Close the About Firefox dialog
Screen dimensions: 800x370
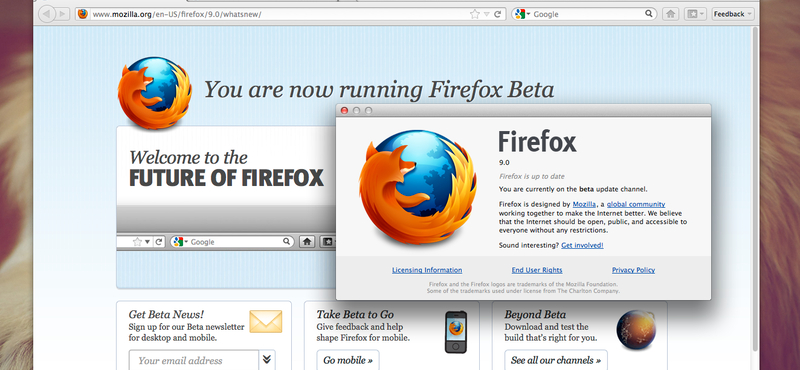coord(344,110)
